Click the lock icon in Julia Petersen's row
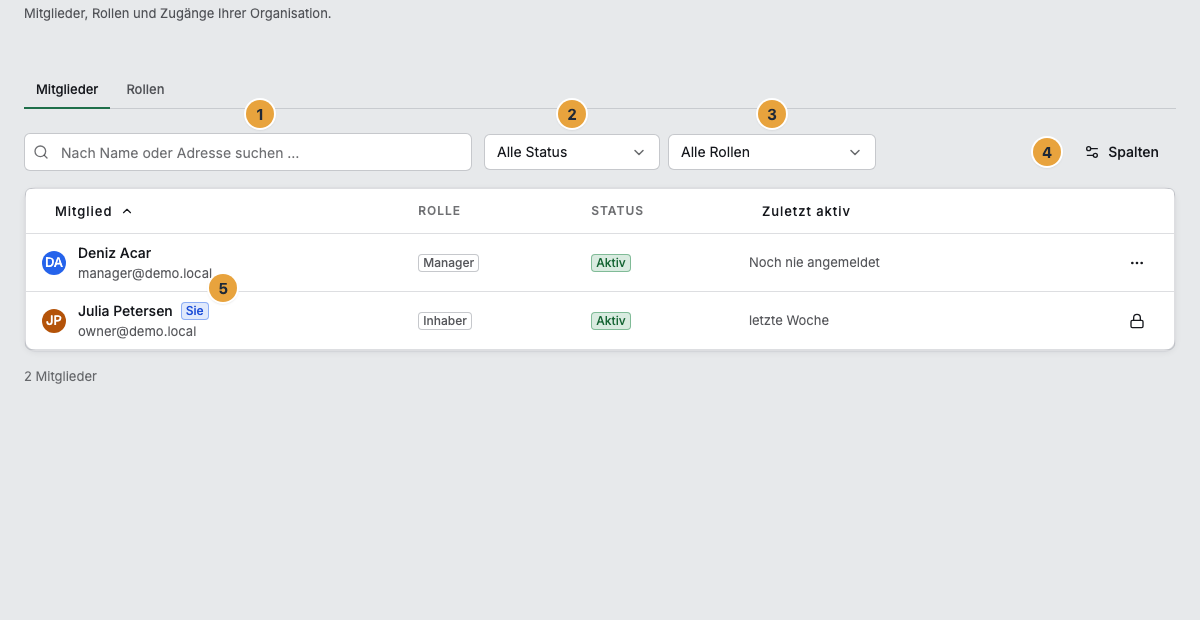Viewport: 1200px width, 620px height. (1136, 321)
